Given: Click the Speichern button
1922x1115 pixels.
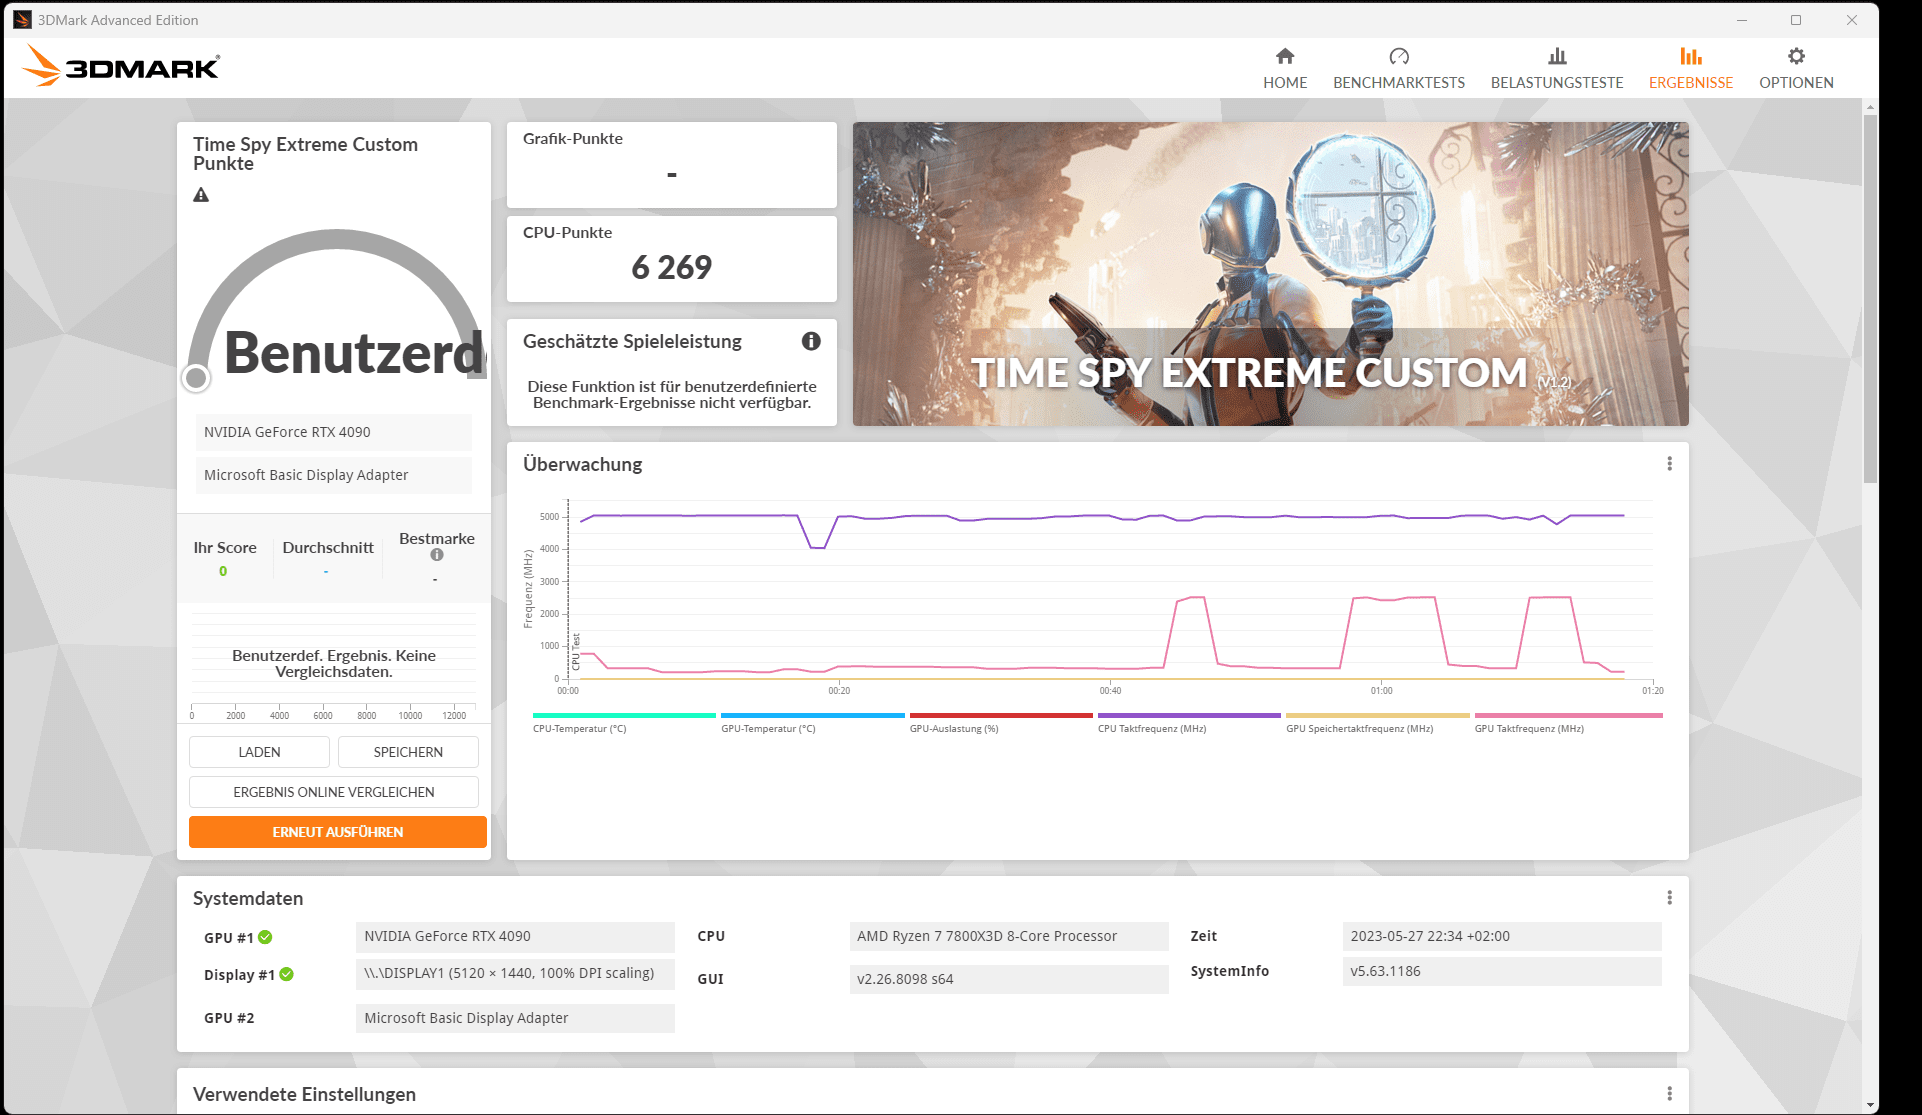Looking at the screenshot, I should pos(408,752).
